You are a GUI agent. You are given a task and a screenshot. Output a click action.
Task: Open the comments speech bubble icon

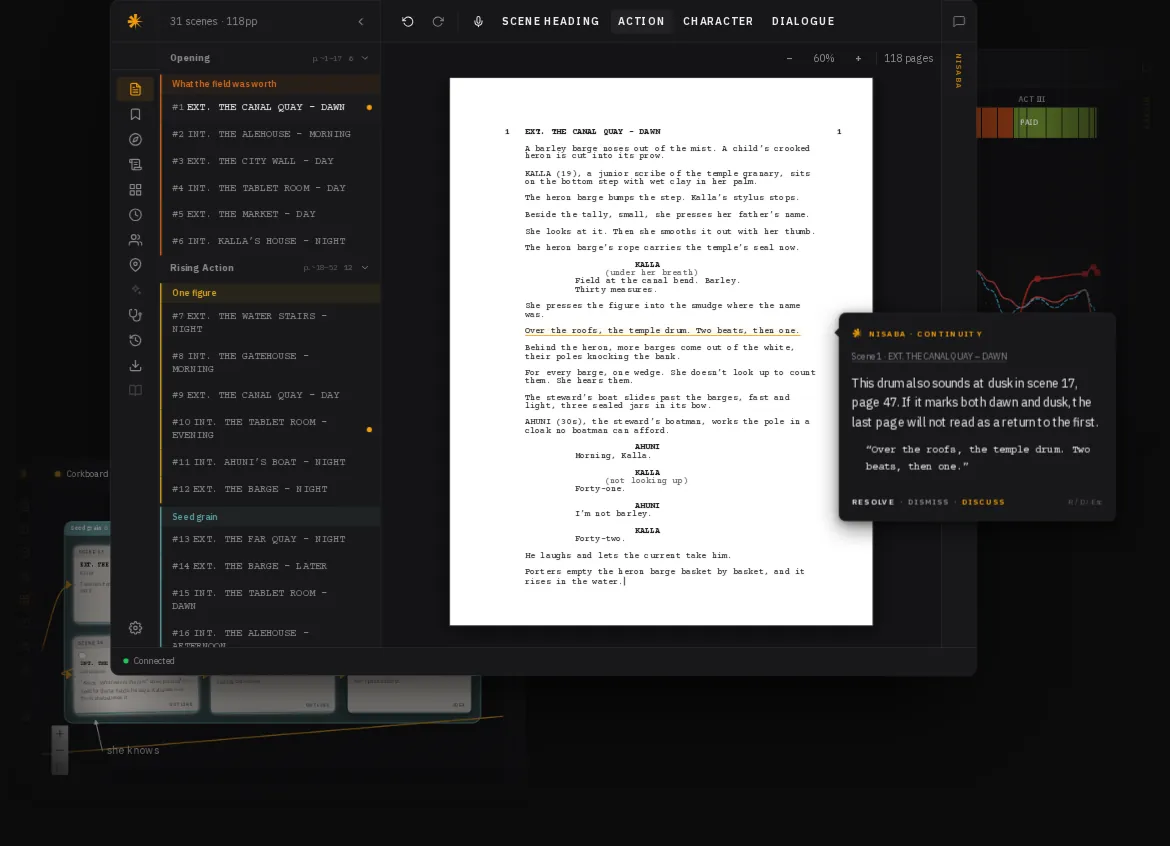959,21
